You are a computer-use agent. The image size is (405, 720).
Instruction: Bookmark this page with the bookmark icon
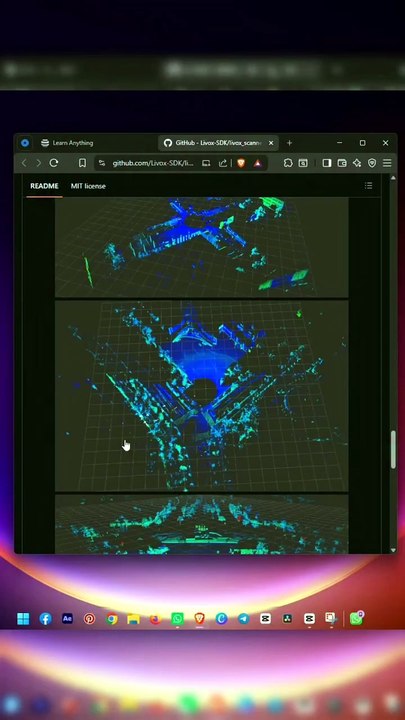pos(82,163)
